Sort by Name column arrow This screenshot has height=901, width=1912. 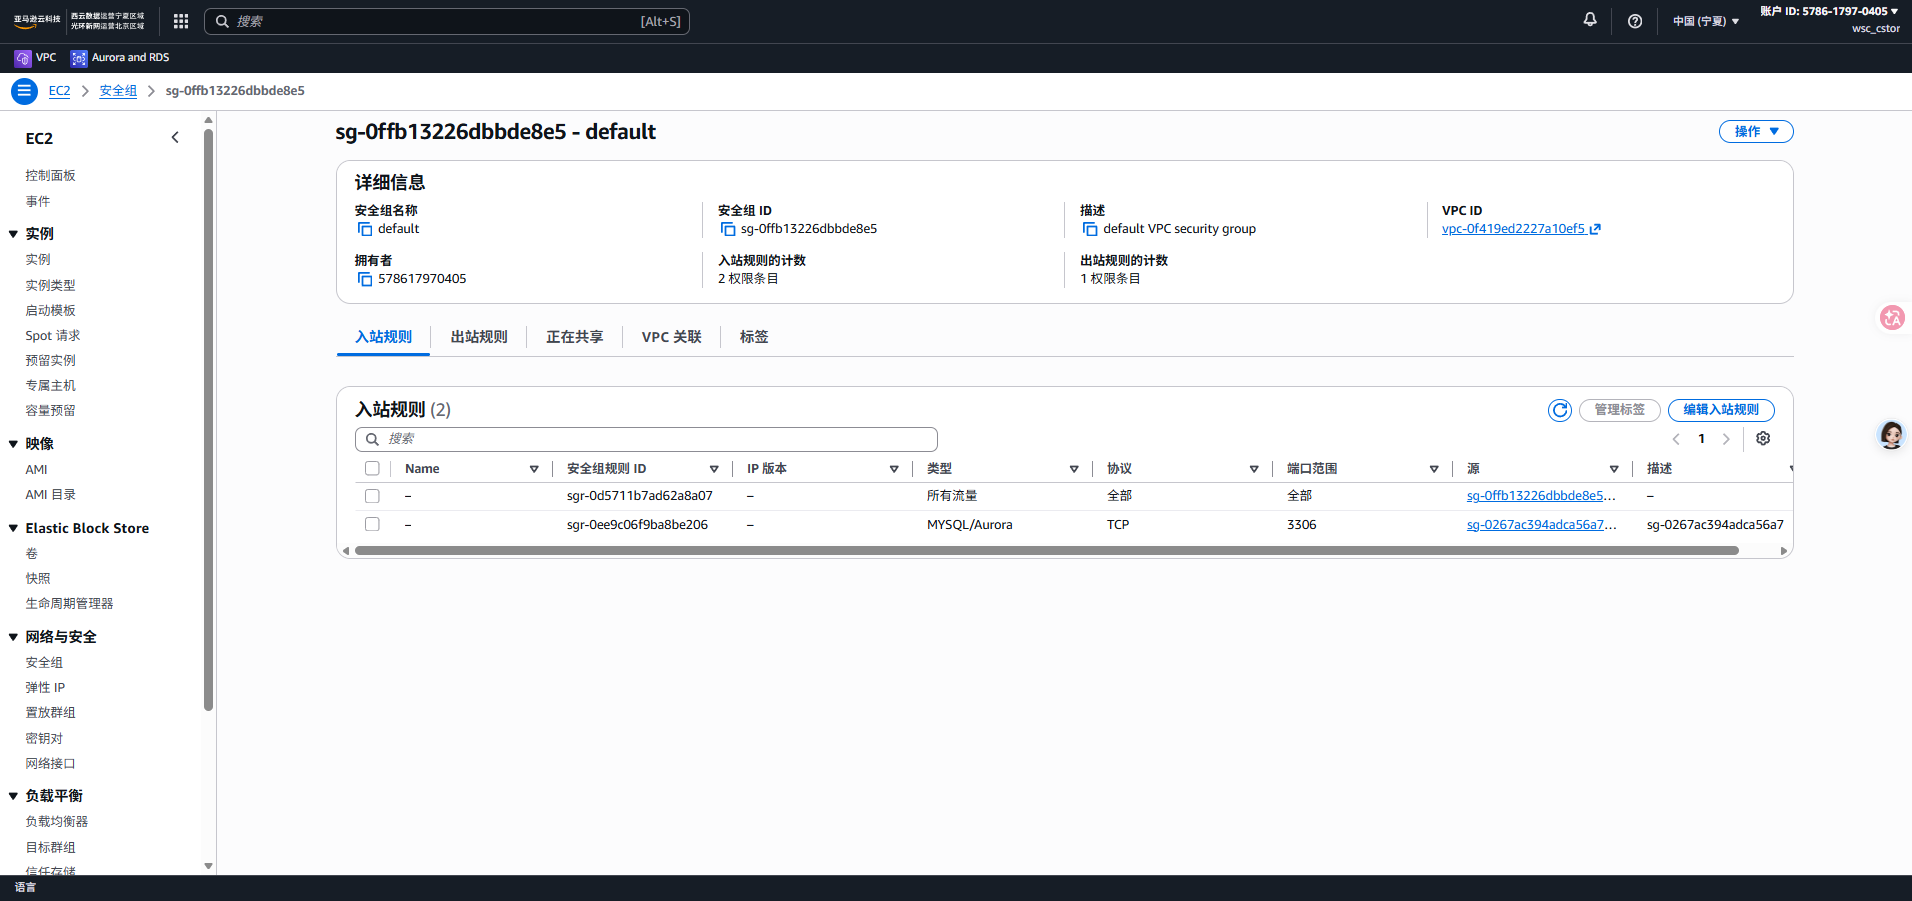(534, 469)
